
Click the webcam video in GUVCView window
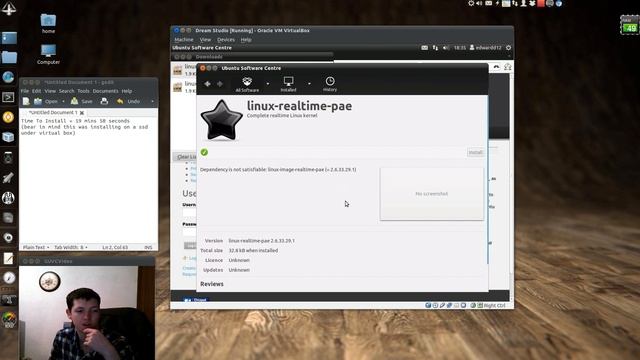[x=87, y=313]
